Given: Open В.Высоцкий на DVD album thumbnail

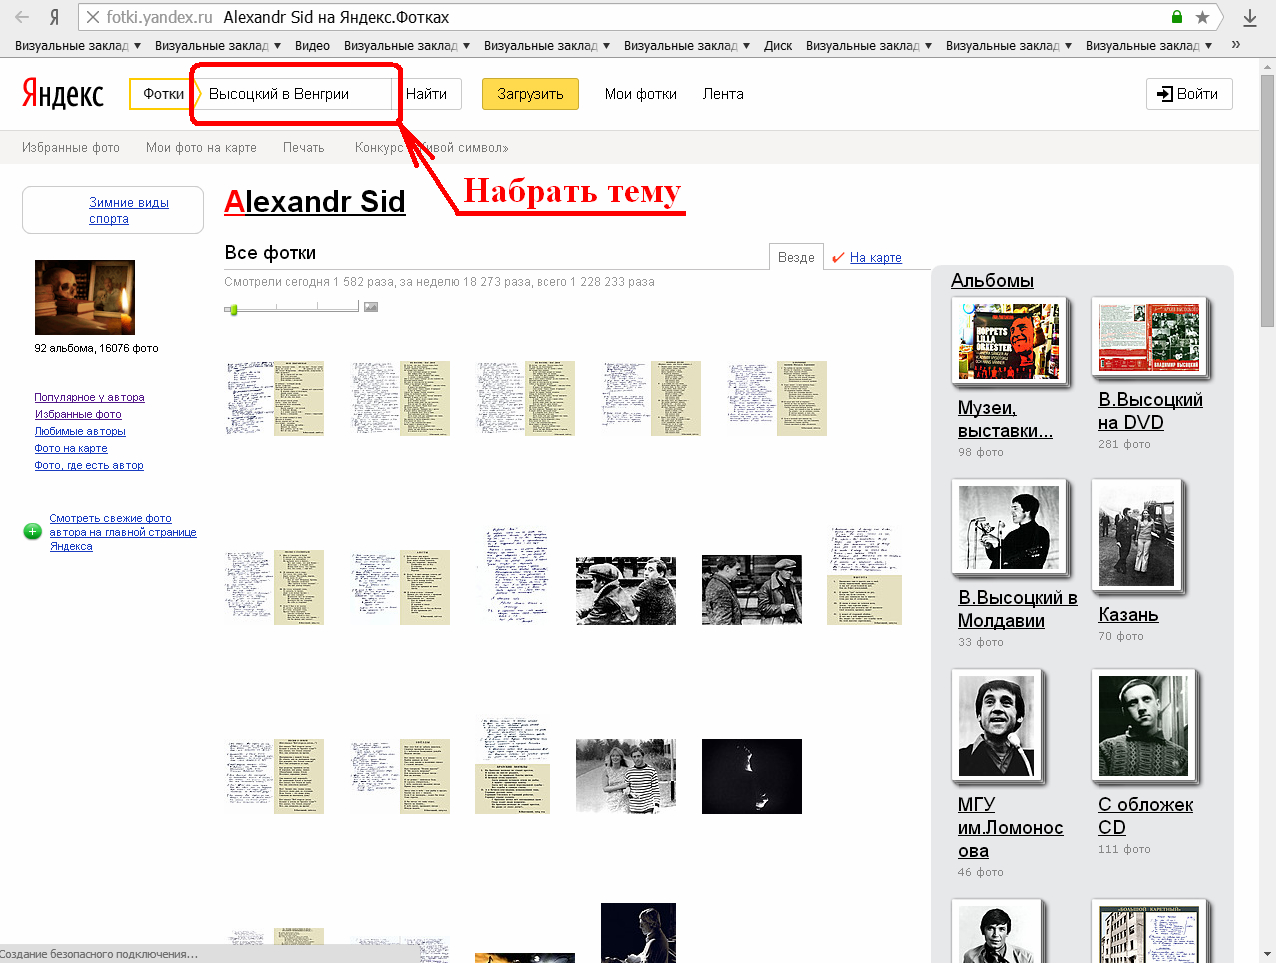Looking at the screenshot, I should tap(1149, 337).
